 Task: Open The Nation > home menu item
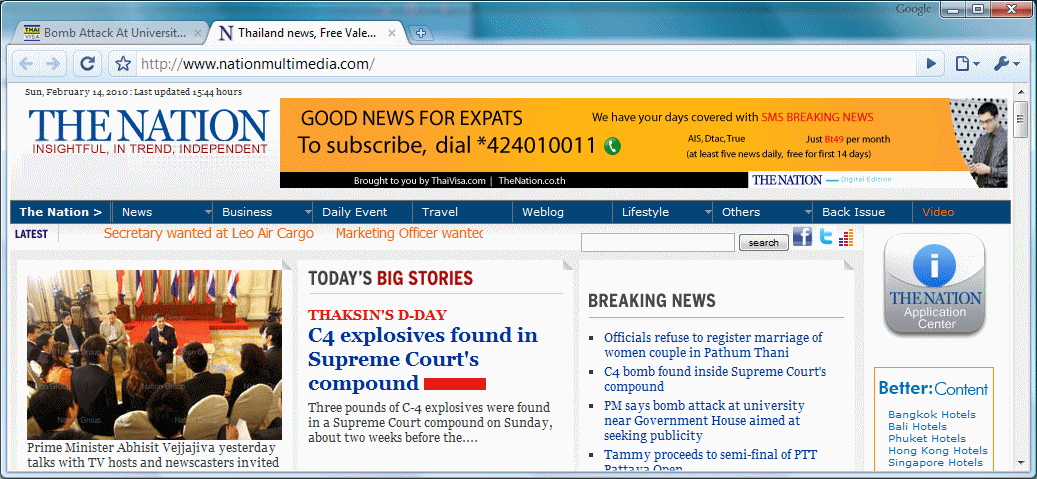[61, 212]
